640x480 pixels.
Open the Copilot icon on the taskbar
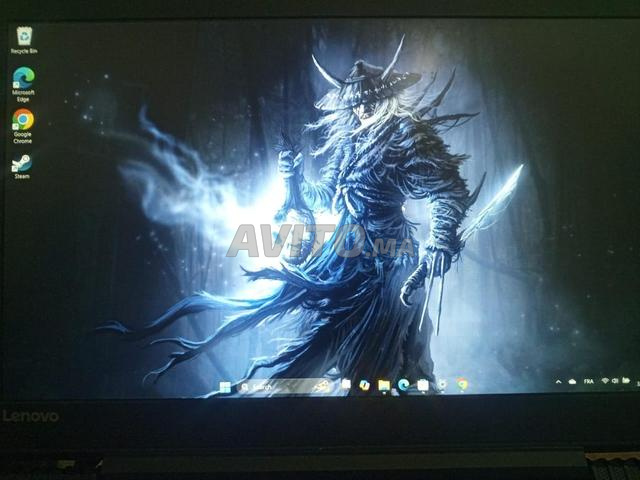click(x=365, y=384)
